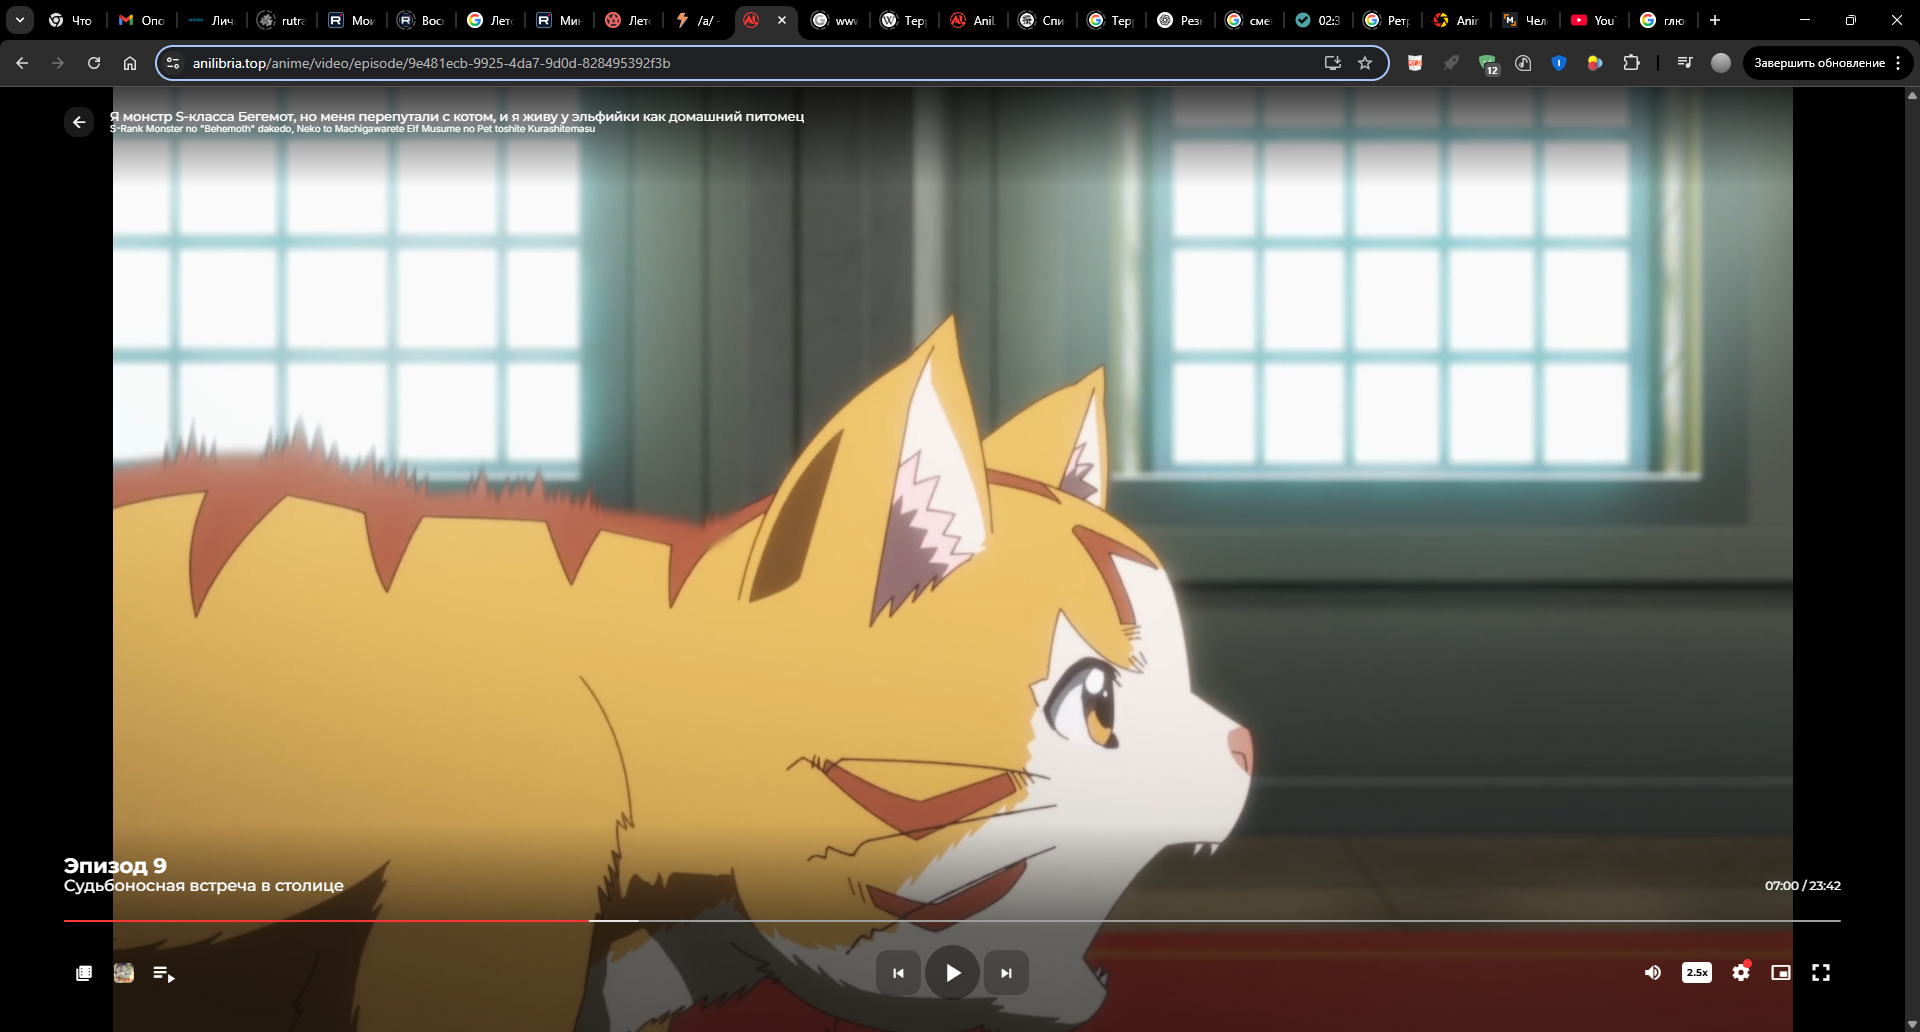
Task: Skip to the previous episode
Action: coord(898,973)
